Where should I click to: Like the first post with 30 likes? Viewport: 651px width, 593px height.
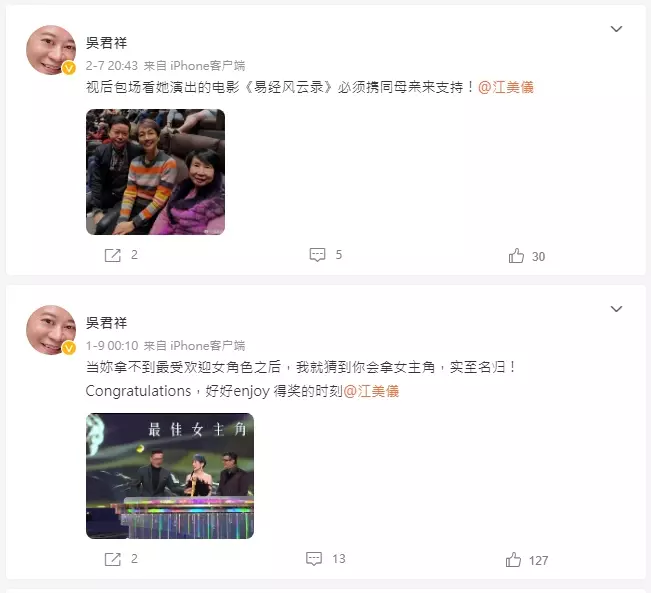[516, 256]
